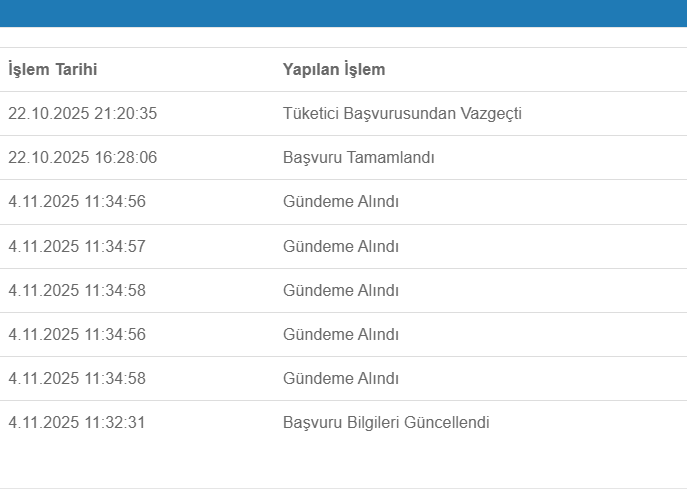Select the 22.10.2025 21:20:35 timestamp

coord(83,114)
